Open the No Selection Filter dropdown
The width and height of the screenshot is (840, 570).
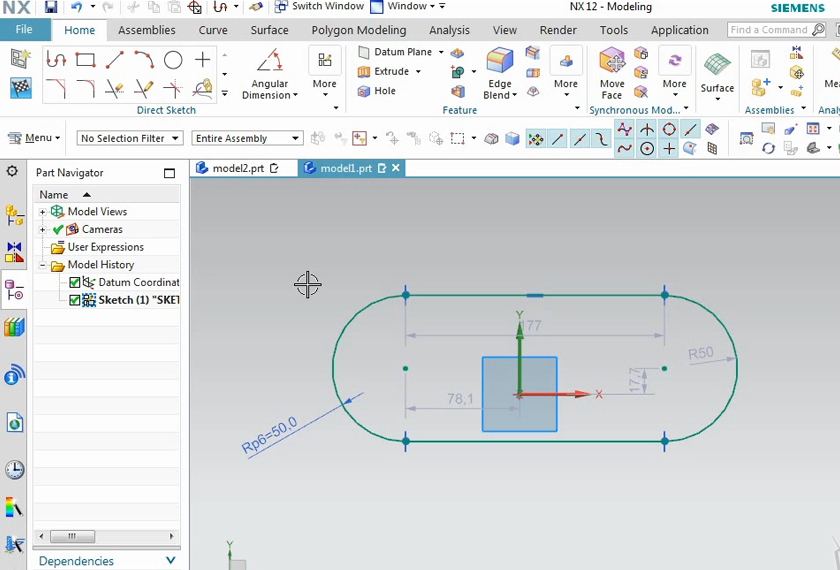(130, 138)
